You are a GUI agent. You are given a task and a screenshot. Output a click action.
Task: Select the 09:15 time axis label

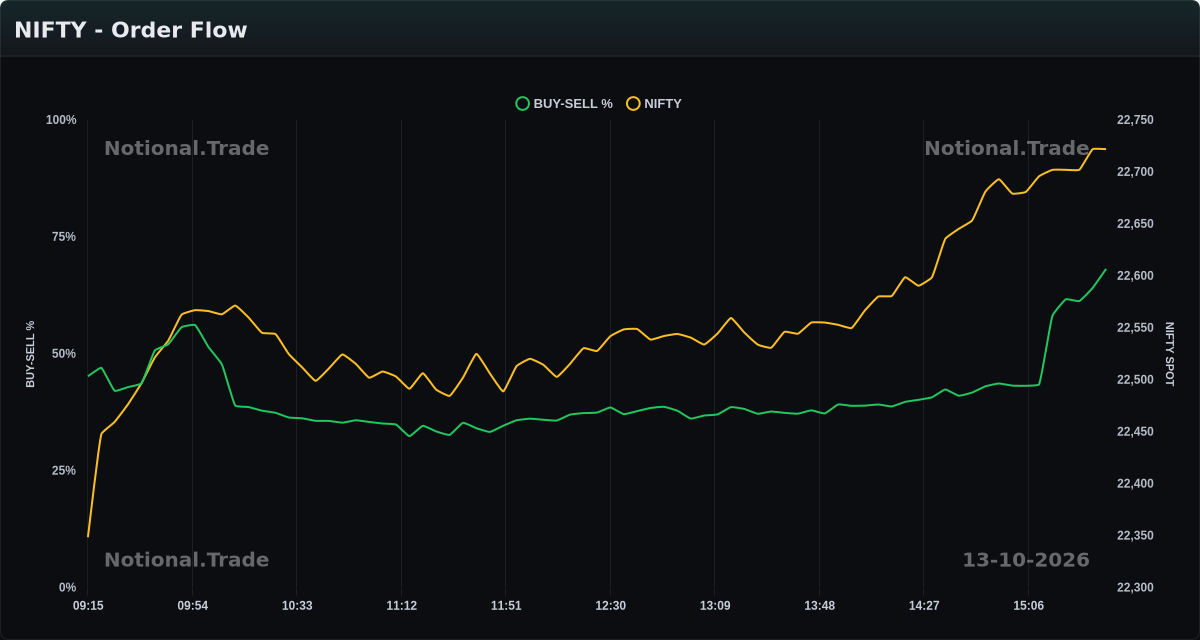pyautogui.click(x=88, y=606)
